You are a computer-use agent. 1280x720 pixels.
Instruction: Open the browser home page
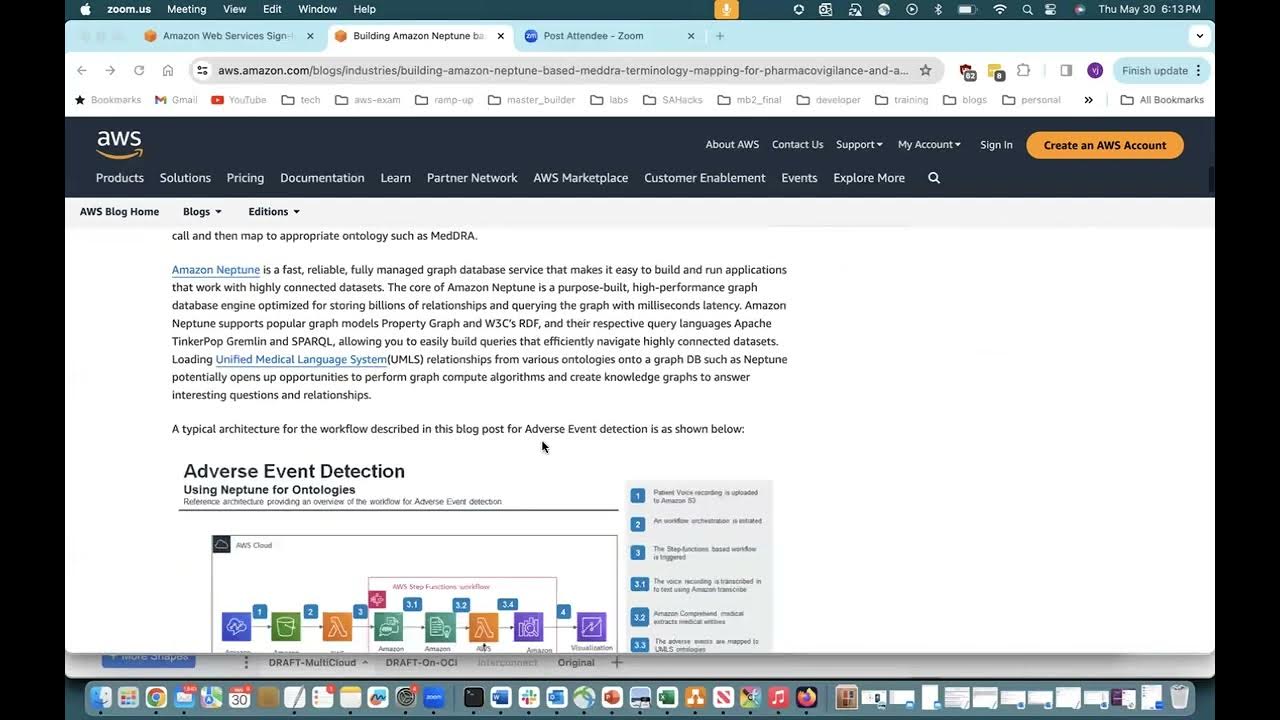(168, 70)
